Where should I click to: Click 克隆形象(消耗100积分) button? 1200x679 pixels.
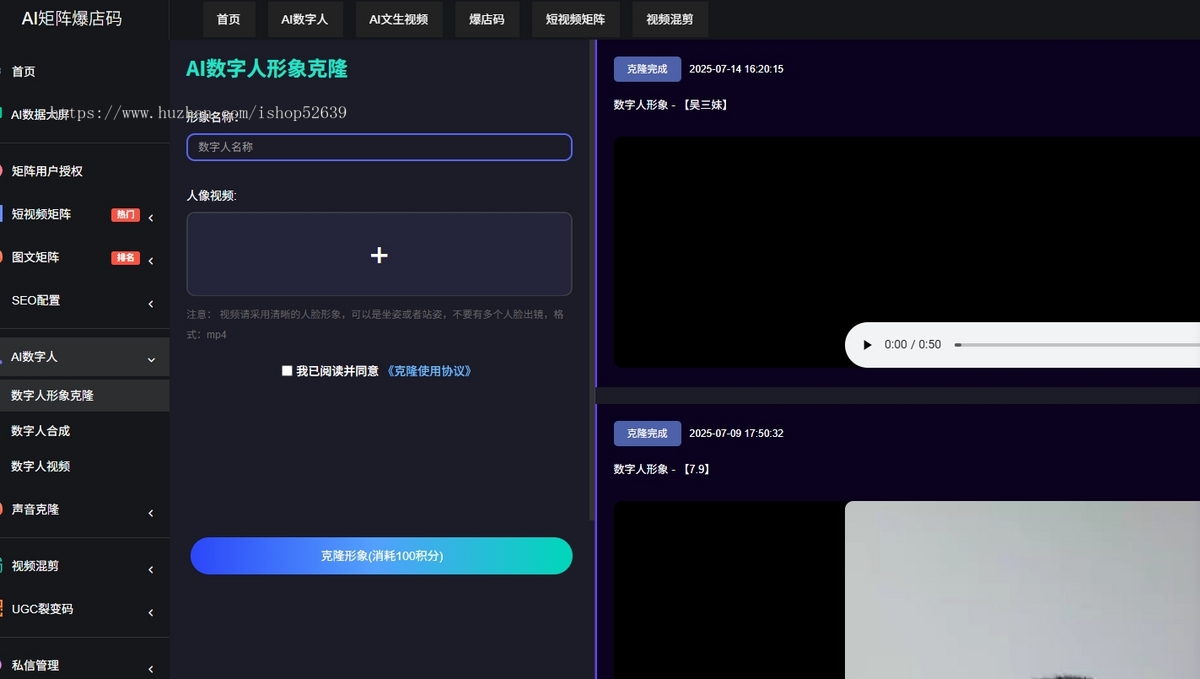click(381, 556)
